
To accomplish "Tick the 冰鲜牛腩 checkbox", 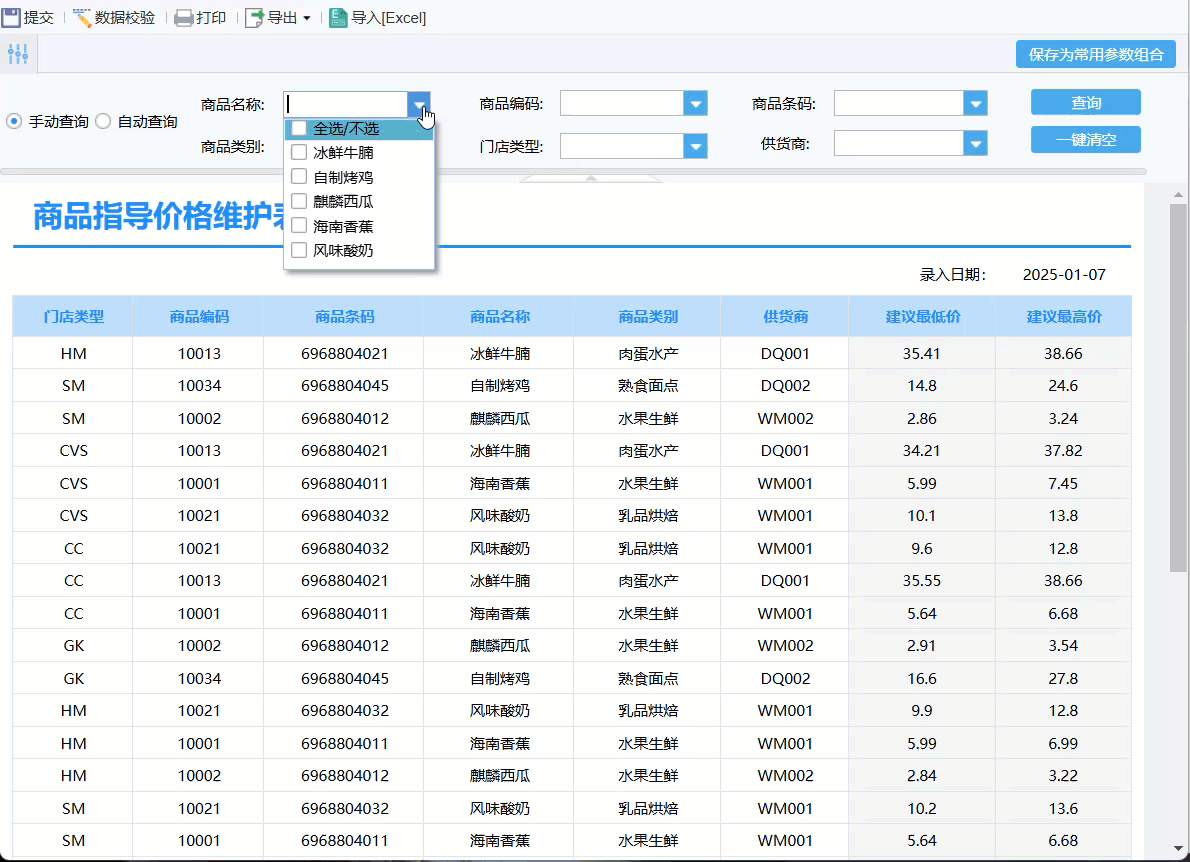I will pos(299,153).
